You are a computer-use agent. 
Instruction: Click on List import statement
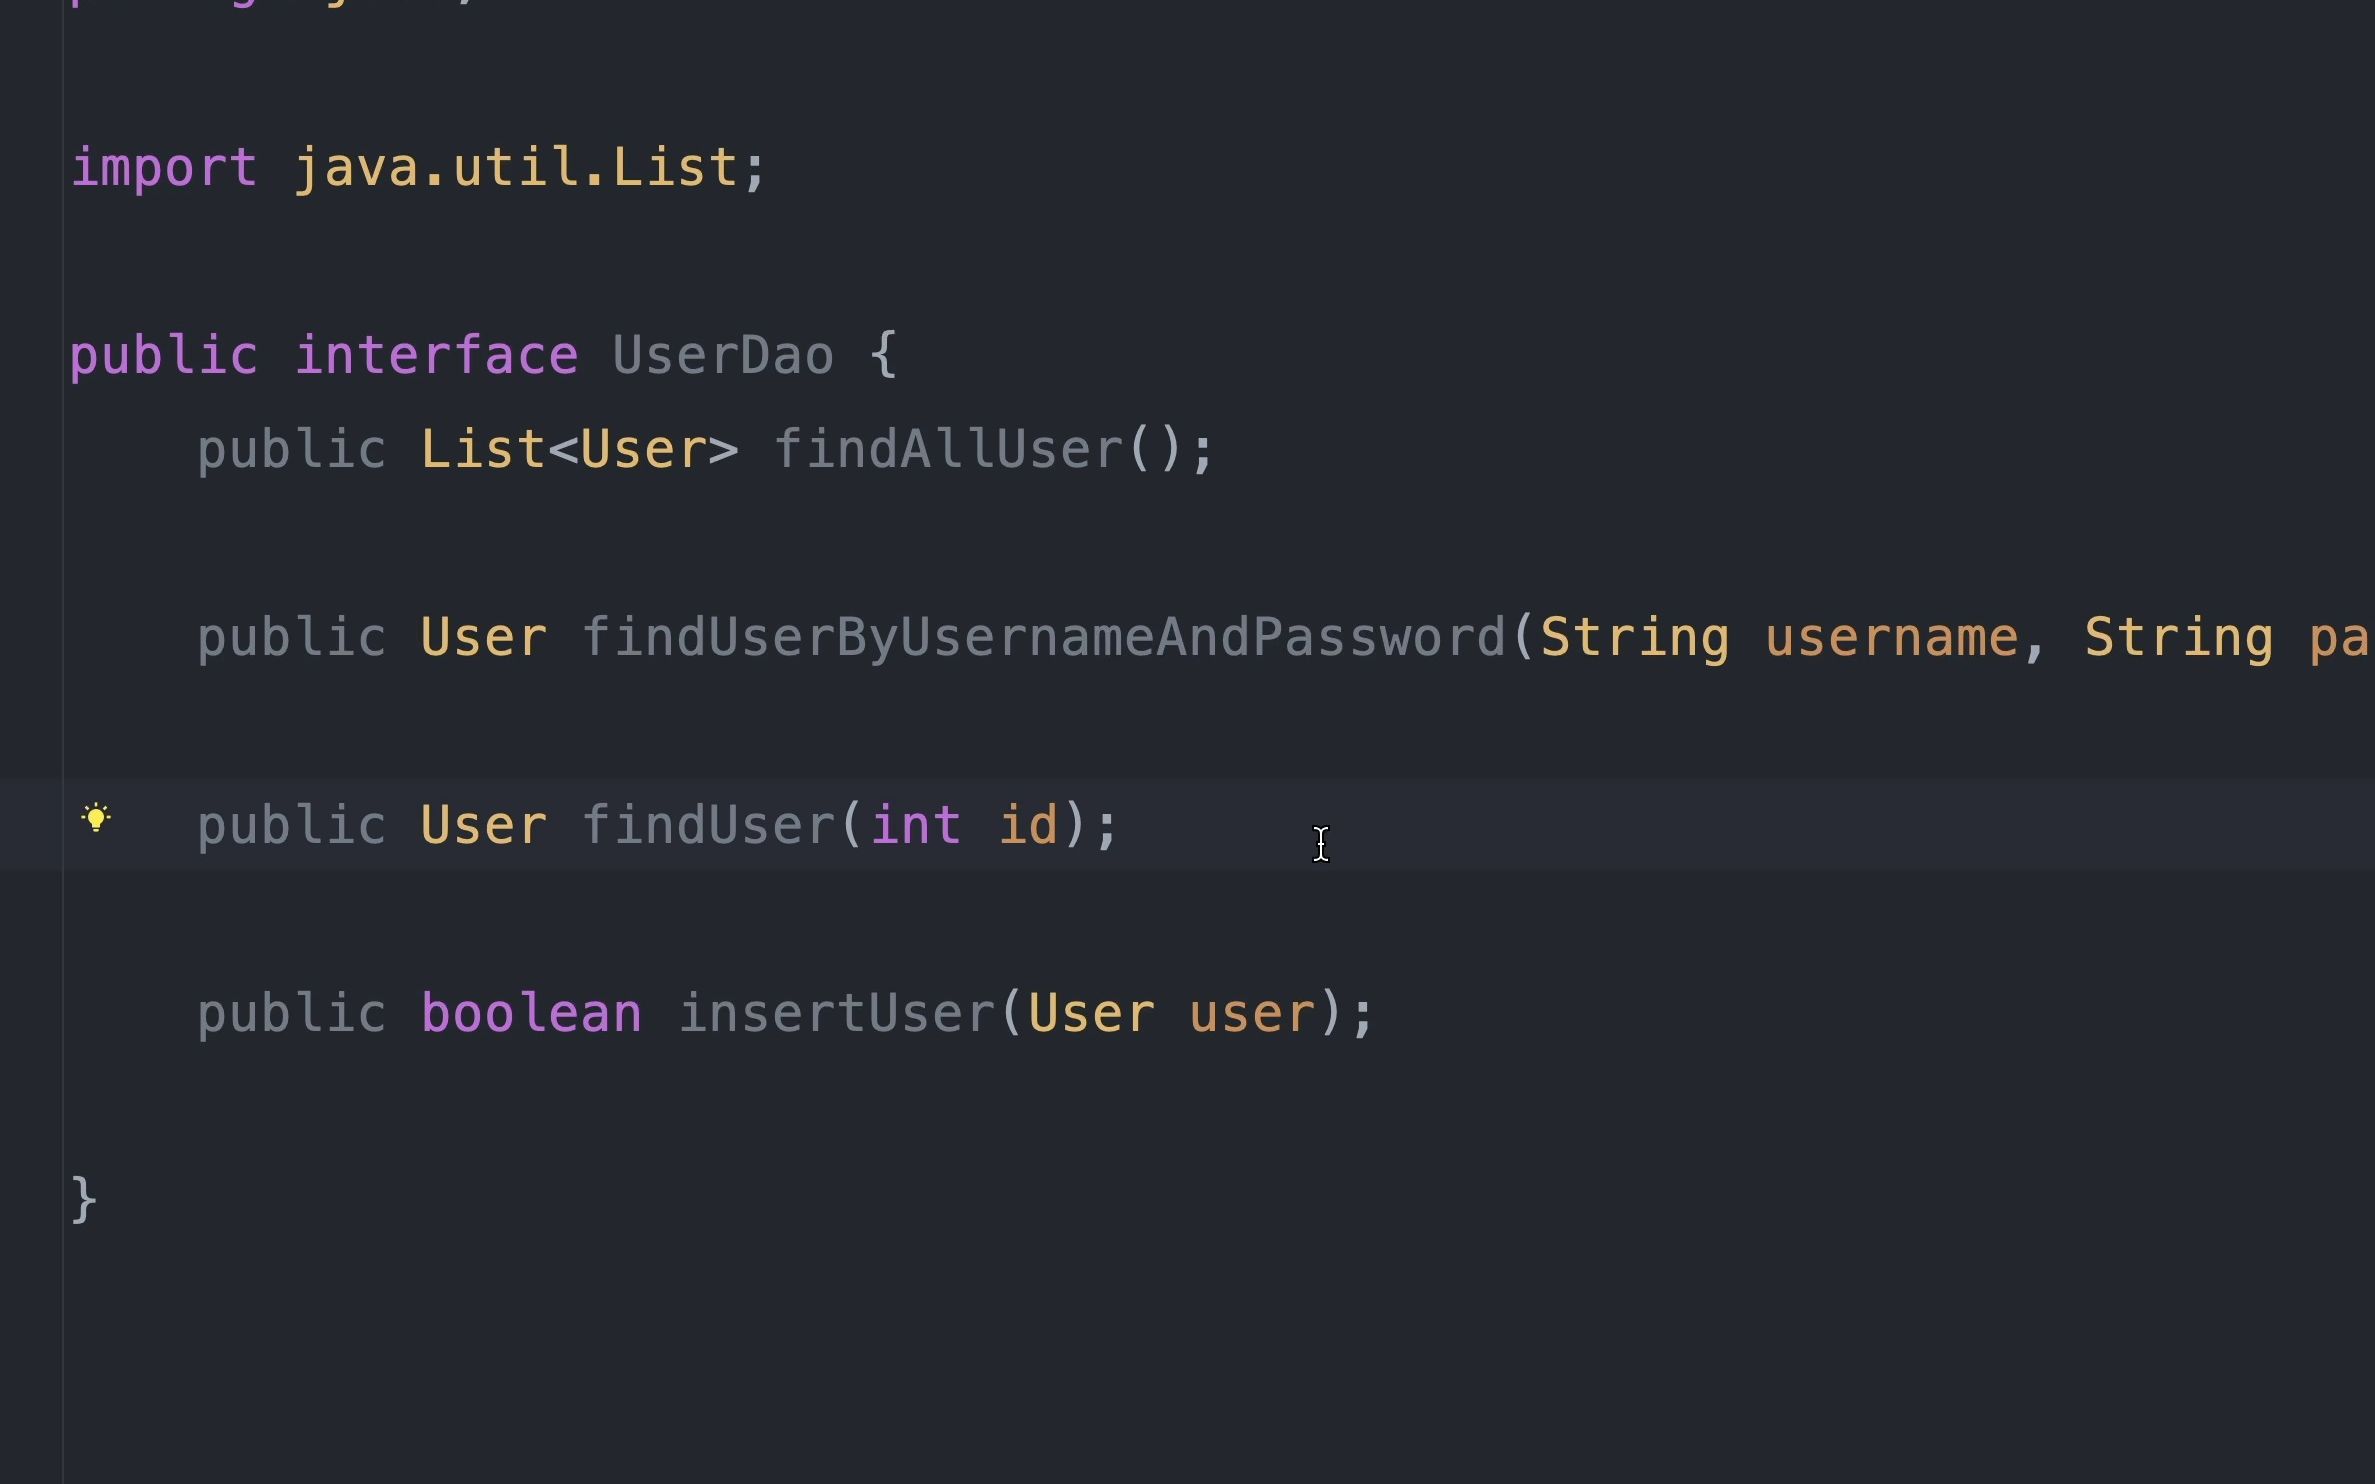[419, 166]
